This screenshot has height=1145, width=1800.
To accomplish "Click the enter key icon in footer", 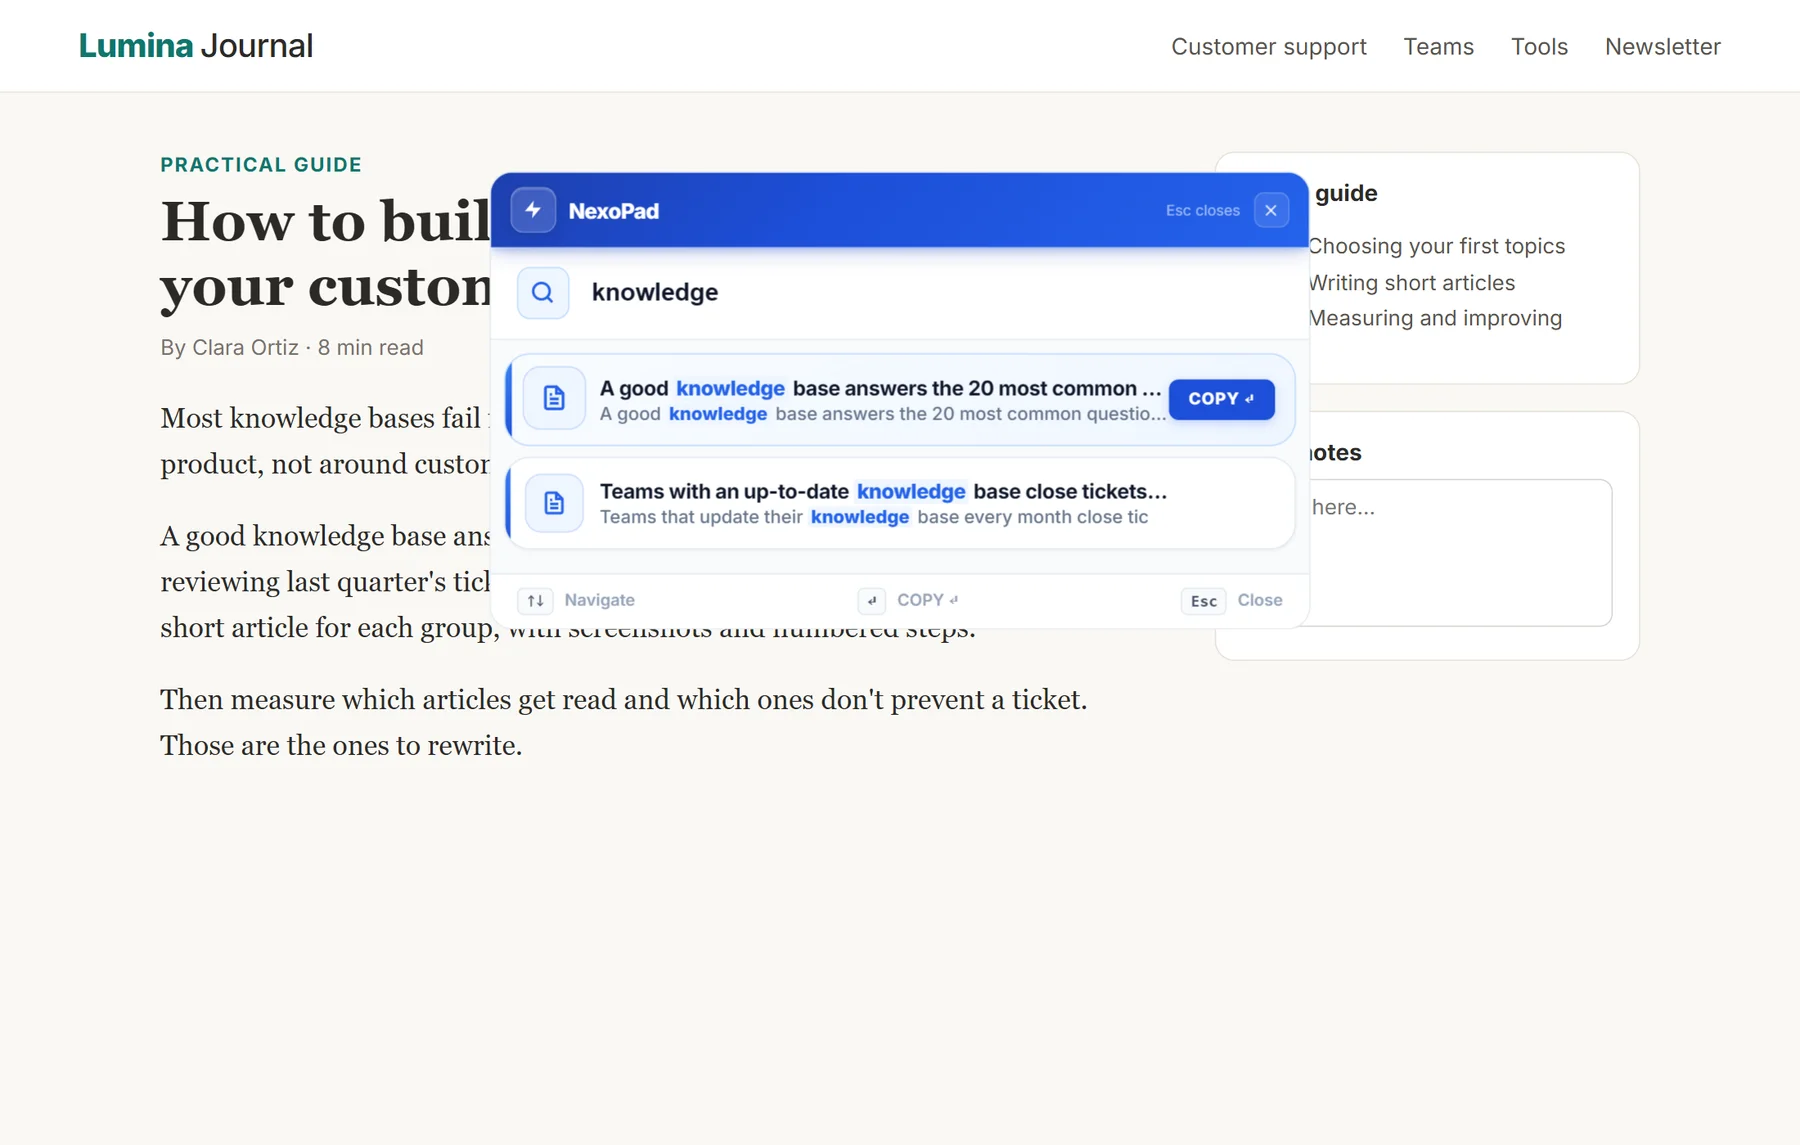I will coord(872,601).
